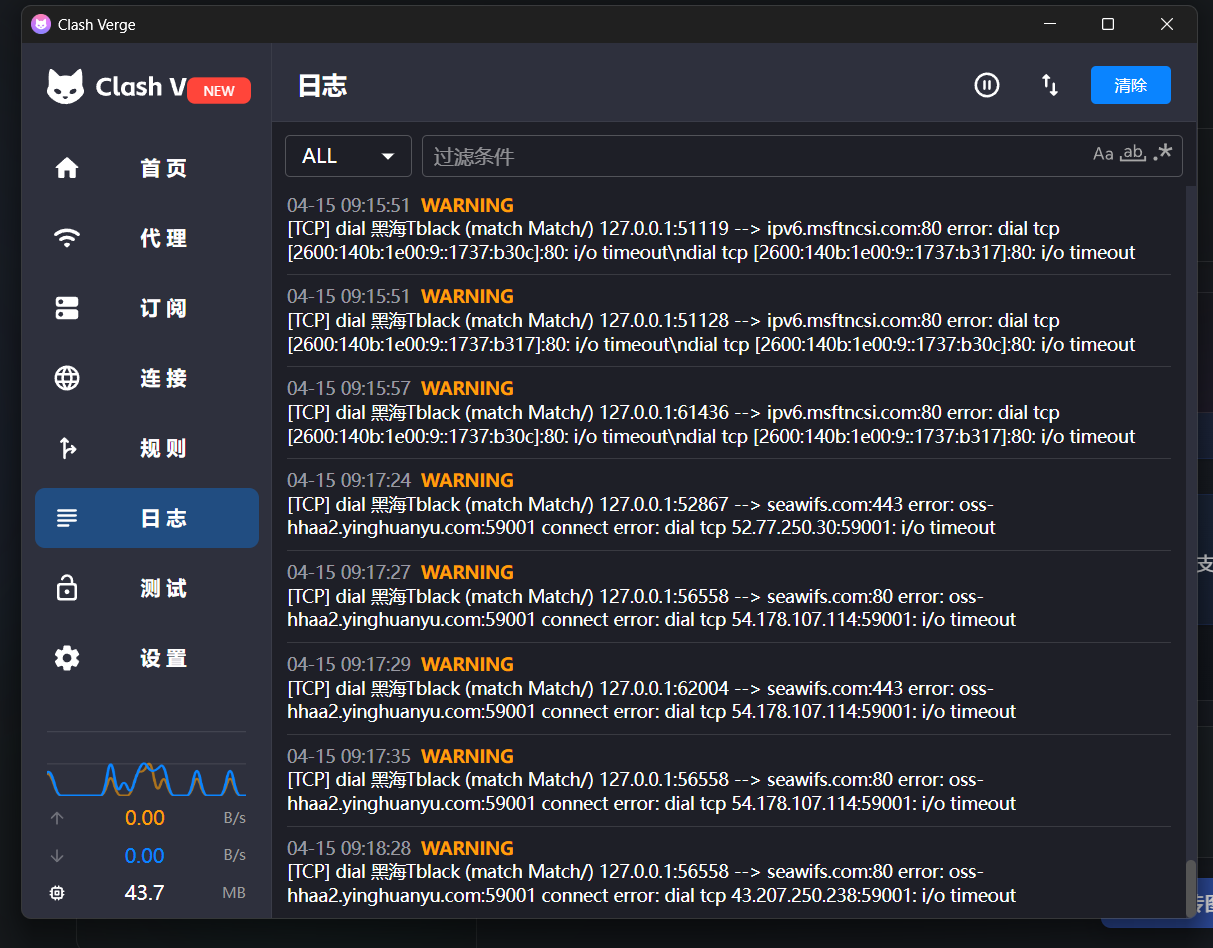Viewport: 1213px width, 948px height.
Task: Toggle whole word matching (ab)
Action: pyautogui.click(x=1132, y=154)
